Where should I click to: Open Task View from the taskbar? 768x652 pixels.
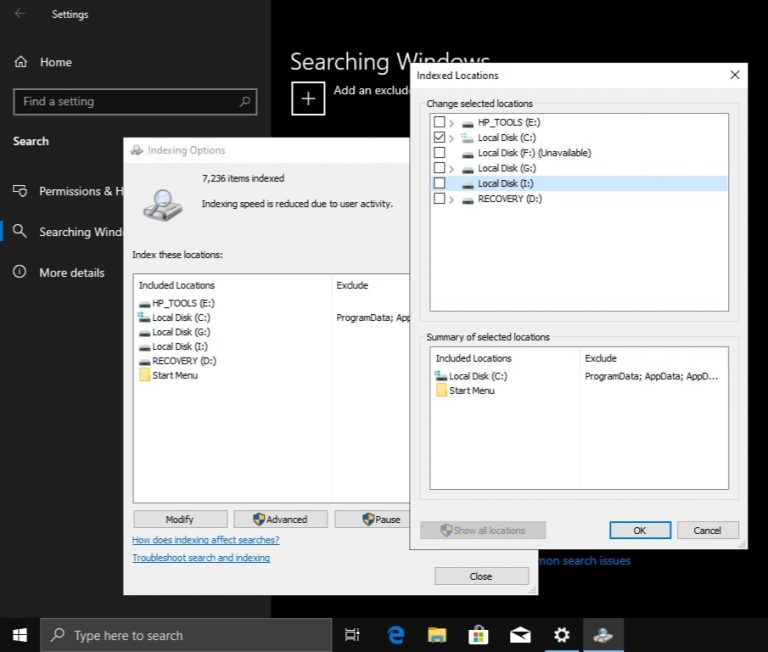pyautogui.click(x=352, y=634)
